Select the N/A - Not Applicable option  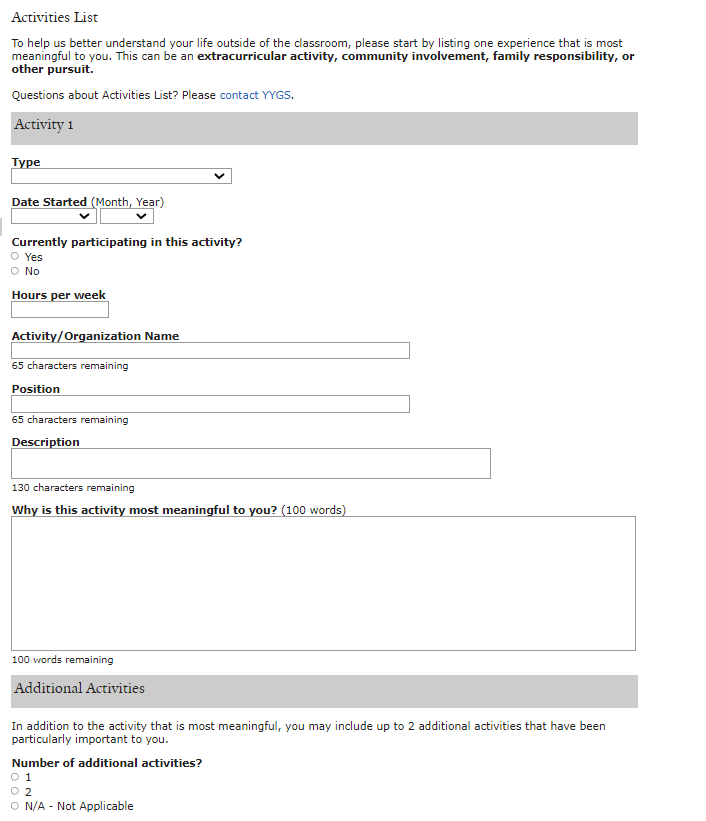tap(15, 806)
